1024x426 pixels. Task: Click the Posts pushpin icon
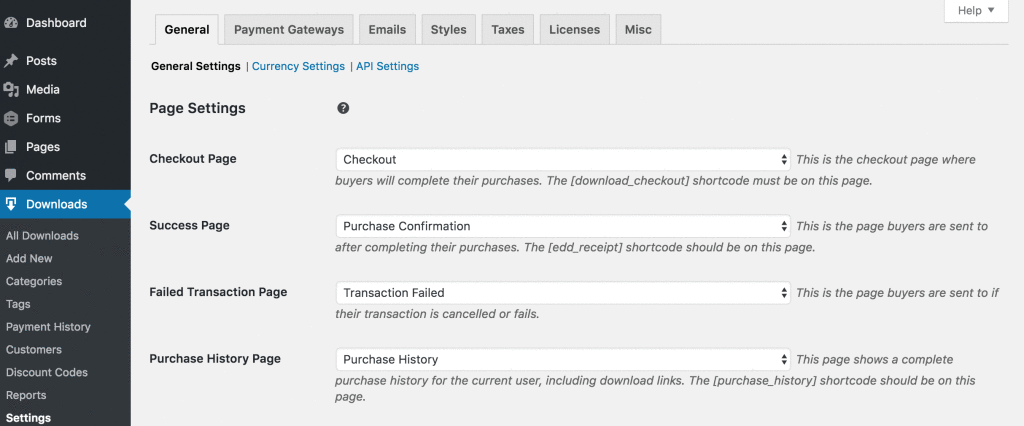click(x=11, y=61)
